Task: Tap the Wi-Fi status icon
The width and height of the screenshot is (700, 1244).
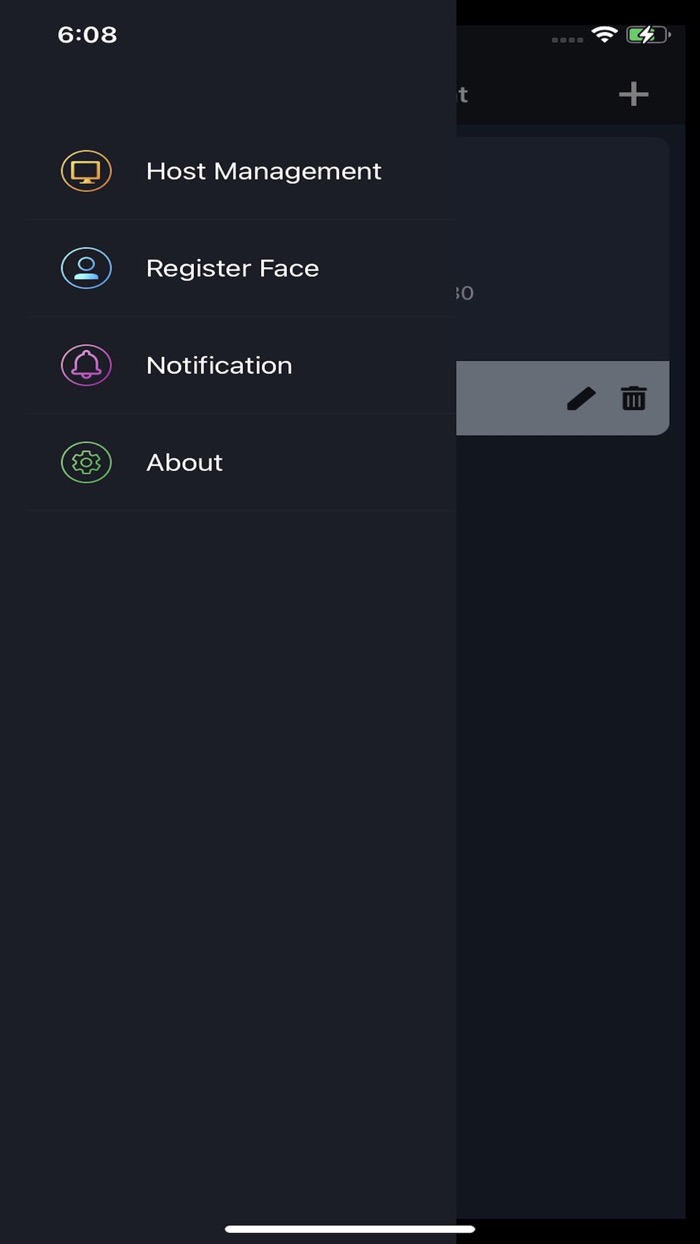Action: pyautogui.click(x=604, y=33)
